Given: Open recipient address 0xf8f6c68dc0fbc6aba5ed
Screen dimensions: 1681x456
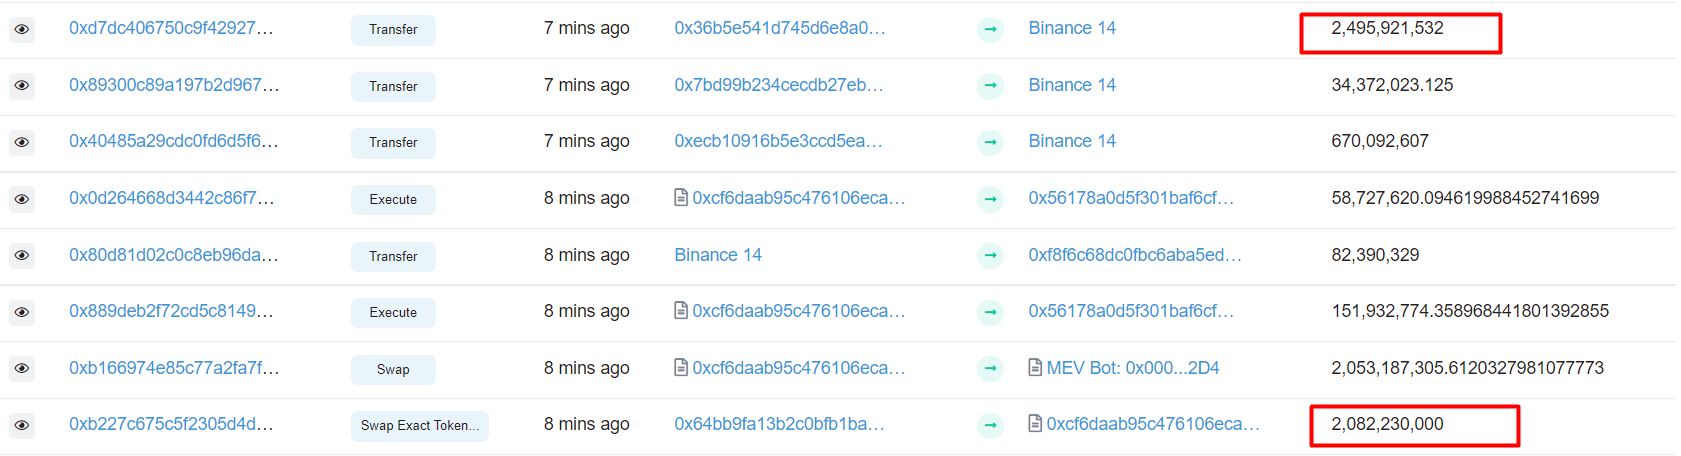Looking at the screenshot, I should click(x=1135, y=255).
